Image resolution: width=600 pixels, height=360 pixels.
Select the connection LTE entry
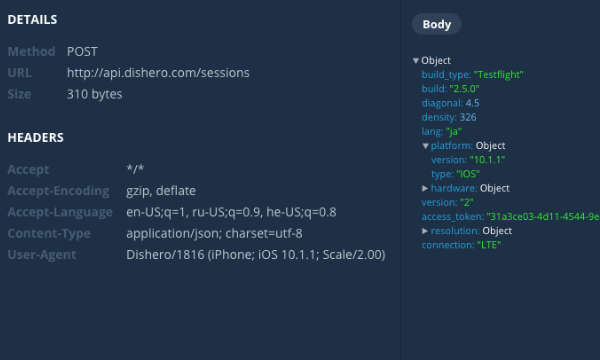(461, 245)
